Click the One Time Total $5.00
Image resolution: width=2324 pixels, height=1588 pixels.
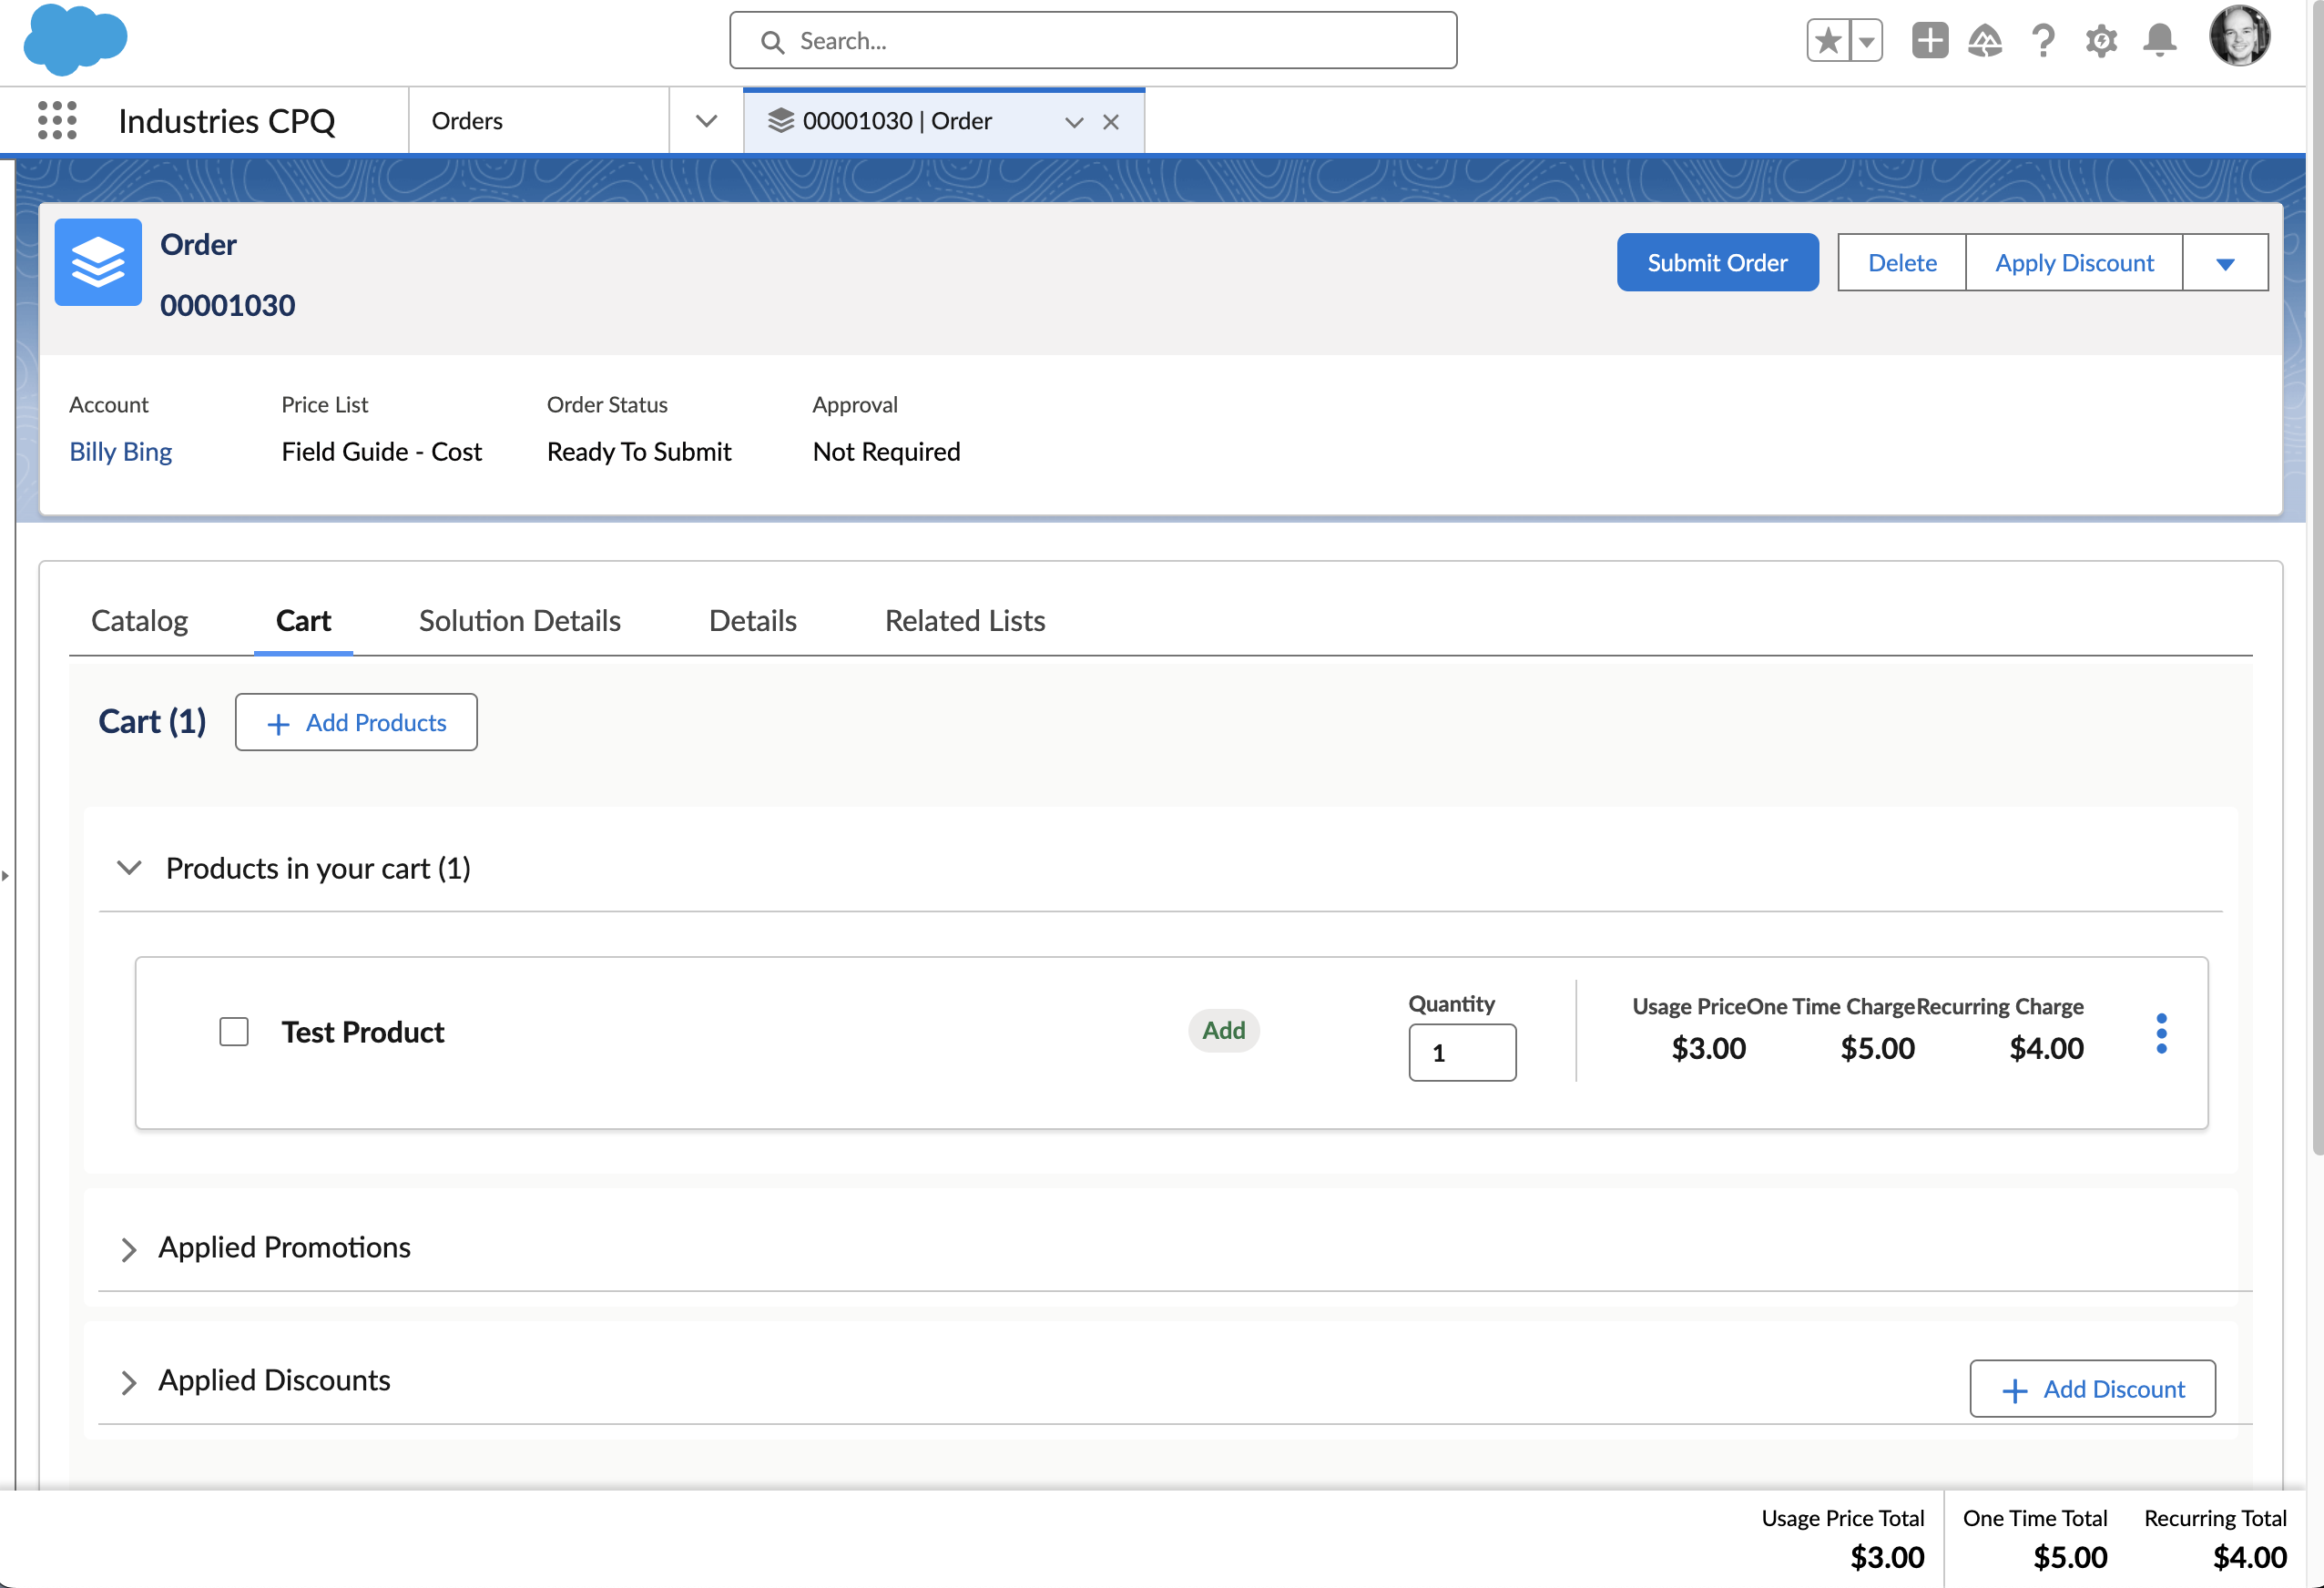(x=2069, y=1557)
